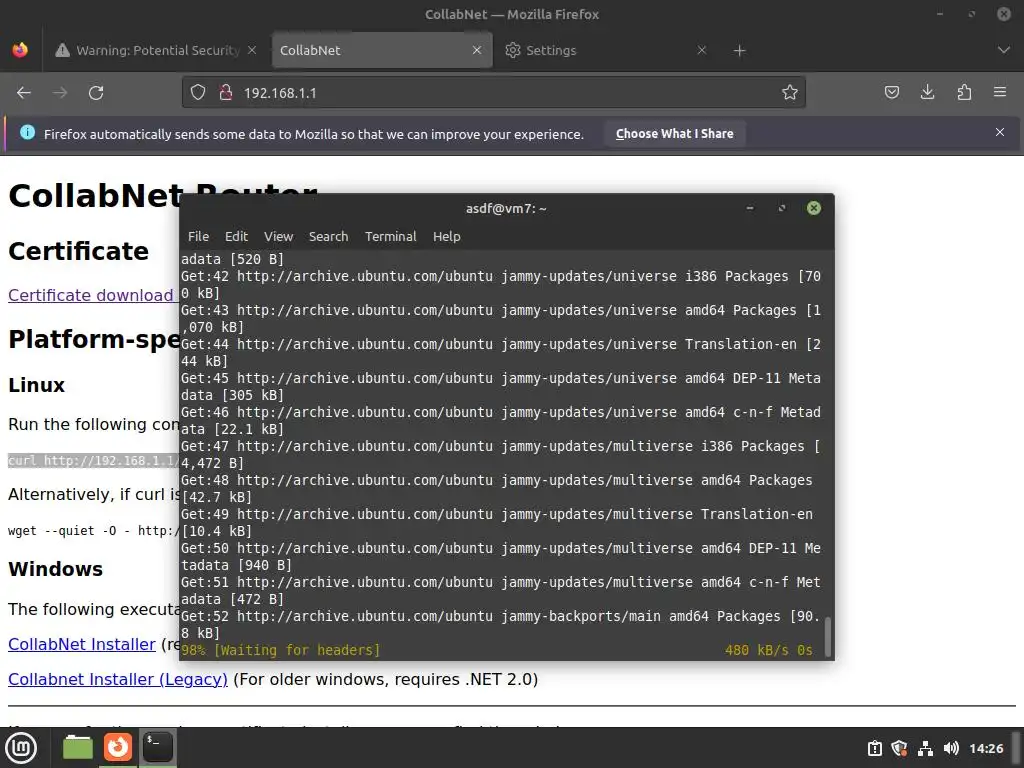Click the highlighted curl command text
Viewport: 1024px width, 768px height.
pyautogui.click(x=93, y=461)
